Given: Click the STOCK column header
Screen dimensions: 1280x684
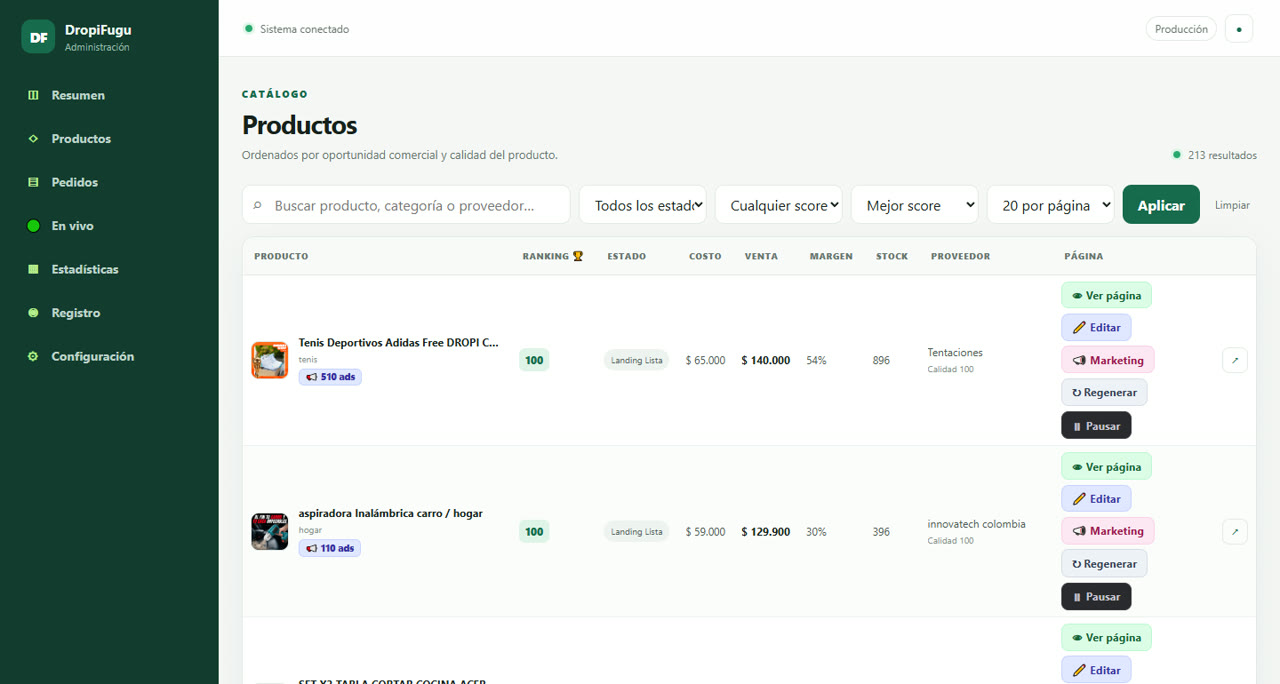Looking at the screenshot, I should click(892, 256).
